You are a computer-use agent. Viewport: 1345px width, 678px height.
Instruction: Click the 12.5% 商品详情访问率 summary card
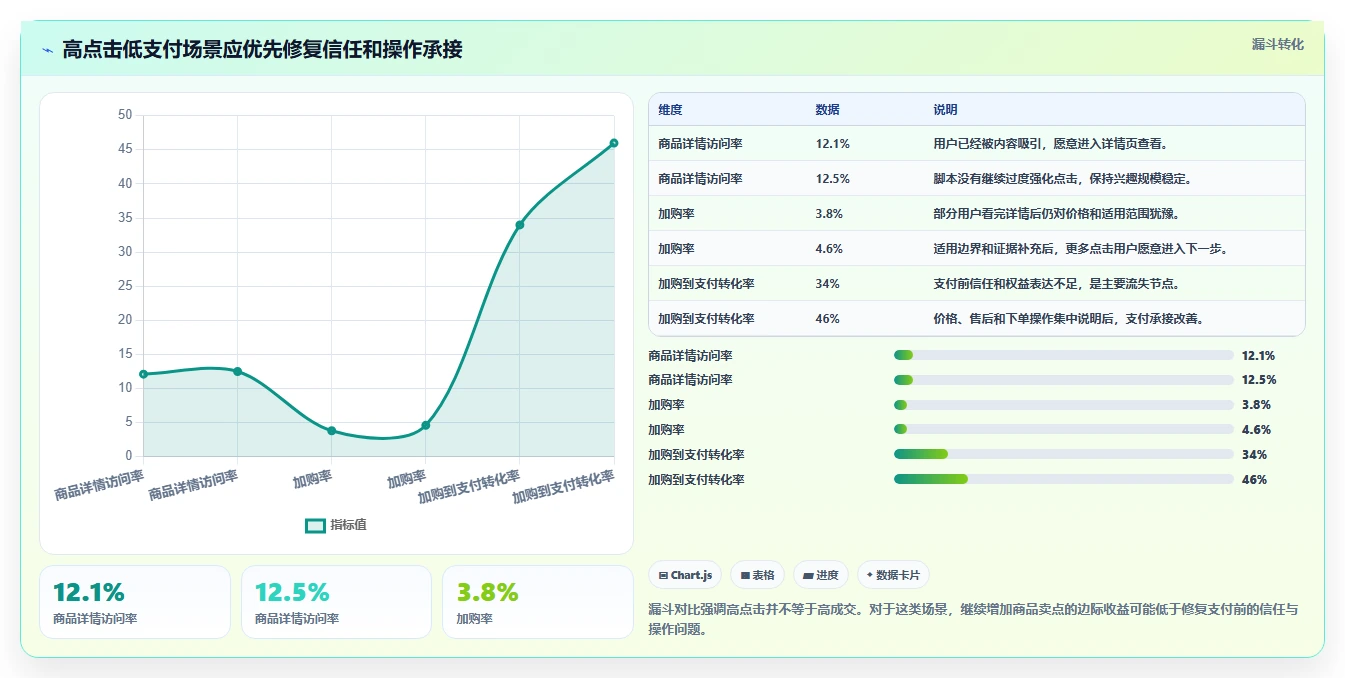coord(336,602)
